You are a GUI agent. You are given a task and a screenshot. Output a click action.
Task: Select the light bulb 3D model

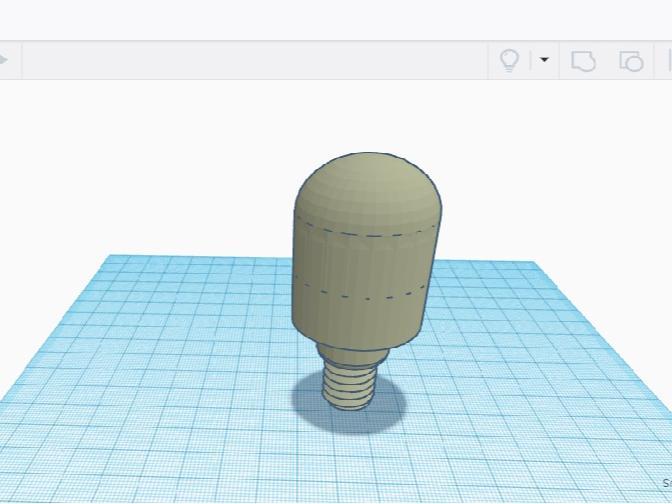366,281
